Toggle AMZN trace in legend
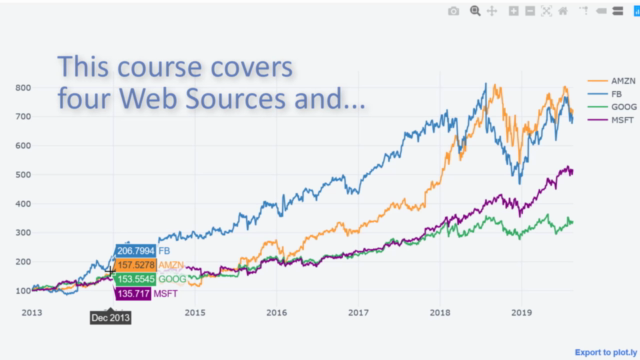The image size is (640, 360). pos(611,81)
